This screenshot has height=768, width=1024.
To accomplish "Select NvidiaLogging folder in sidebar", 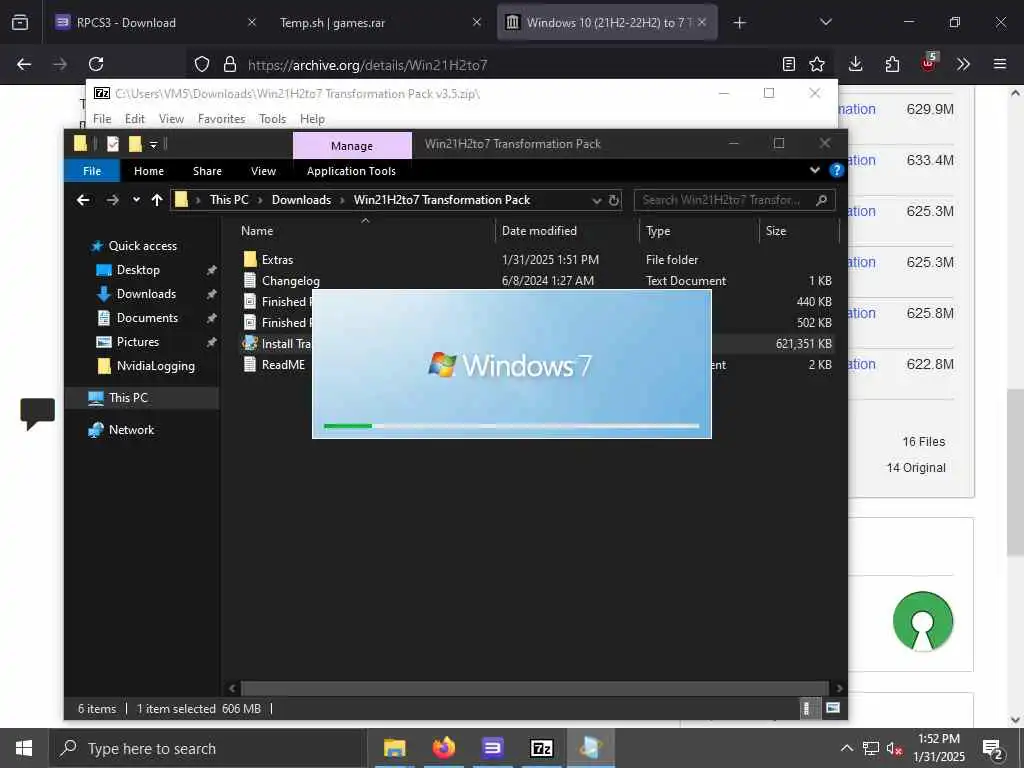I will pos(155,366).
